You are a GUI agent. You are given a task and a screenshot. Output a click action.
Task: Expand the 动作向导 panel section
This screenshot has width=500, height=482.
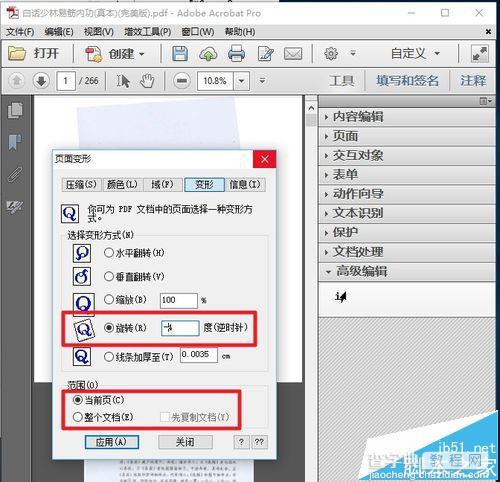(x=406, y=194)
